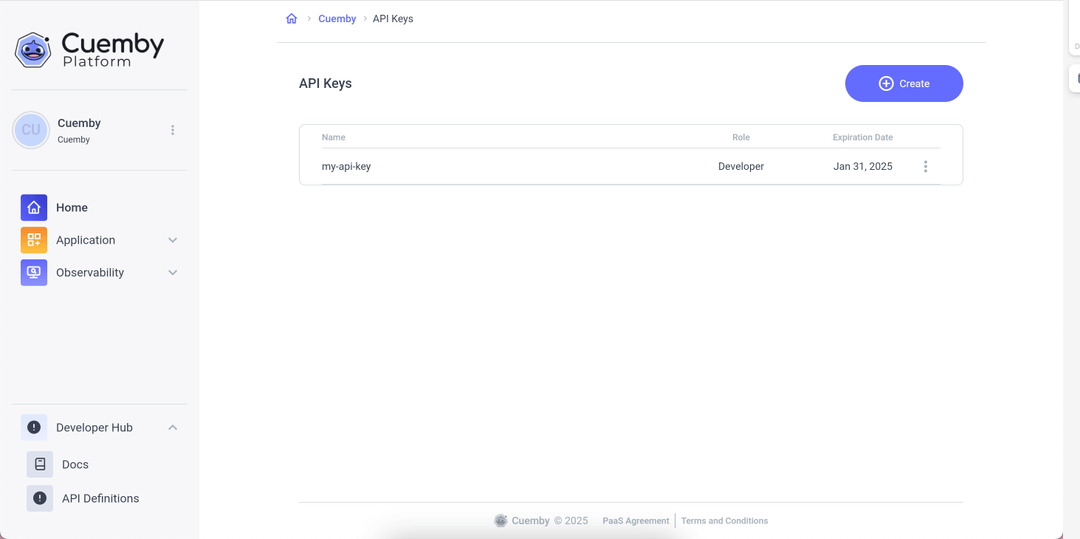
Task: Expand the Observability menu chevron
Action: click(173, 273)
